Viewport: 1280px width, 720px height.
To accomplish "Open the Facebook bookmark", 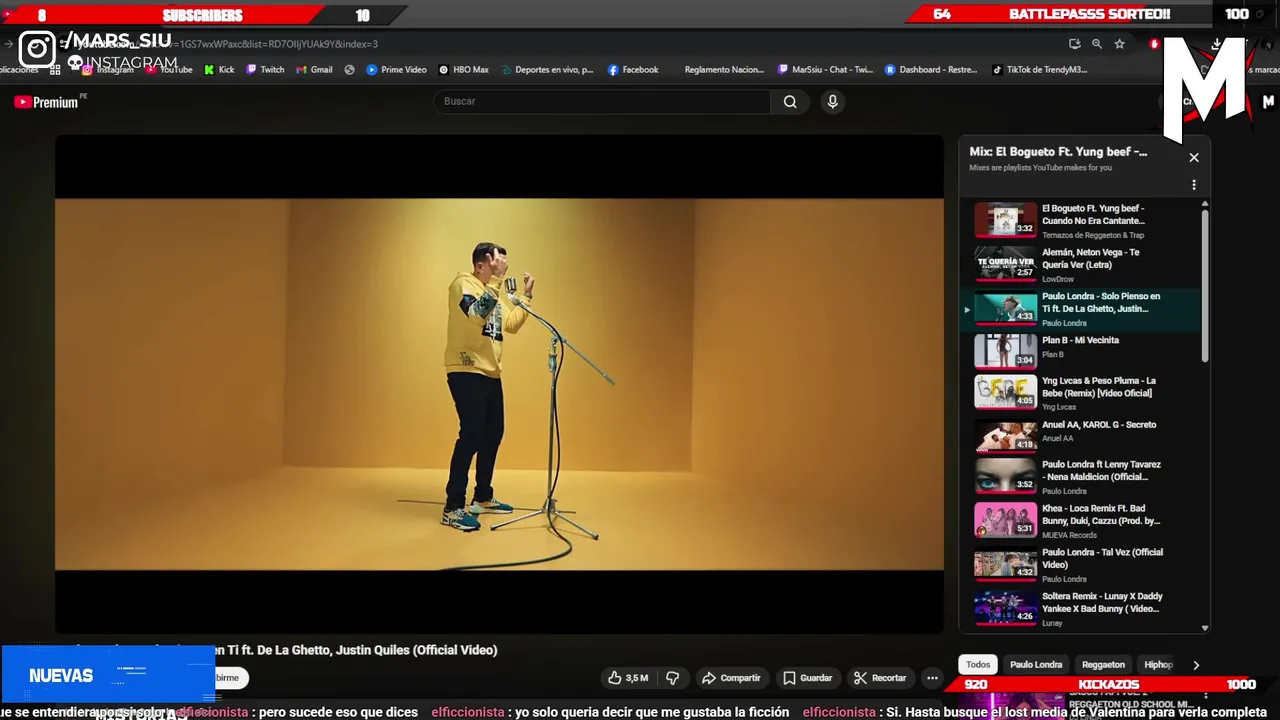I will pos(633,70).
